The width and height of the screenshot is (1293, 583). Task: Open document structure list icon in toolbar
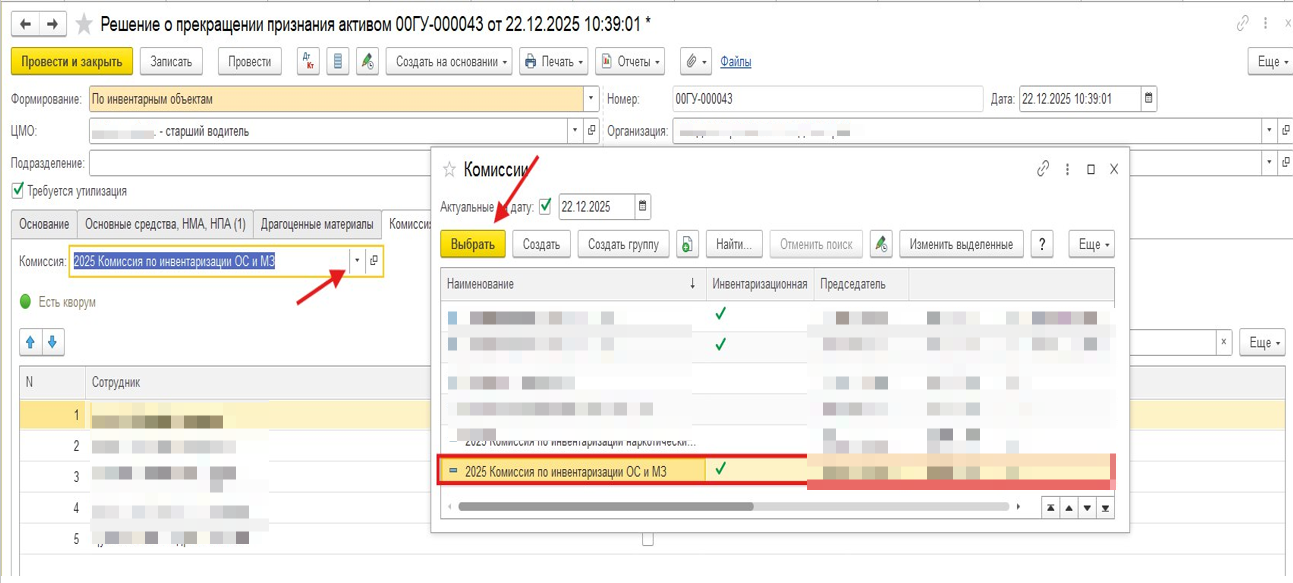coord(339,62)
